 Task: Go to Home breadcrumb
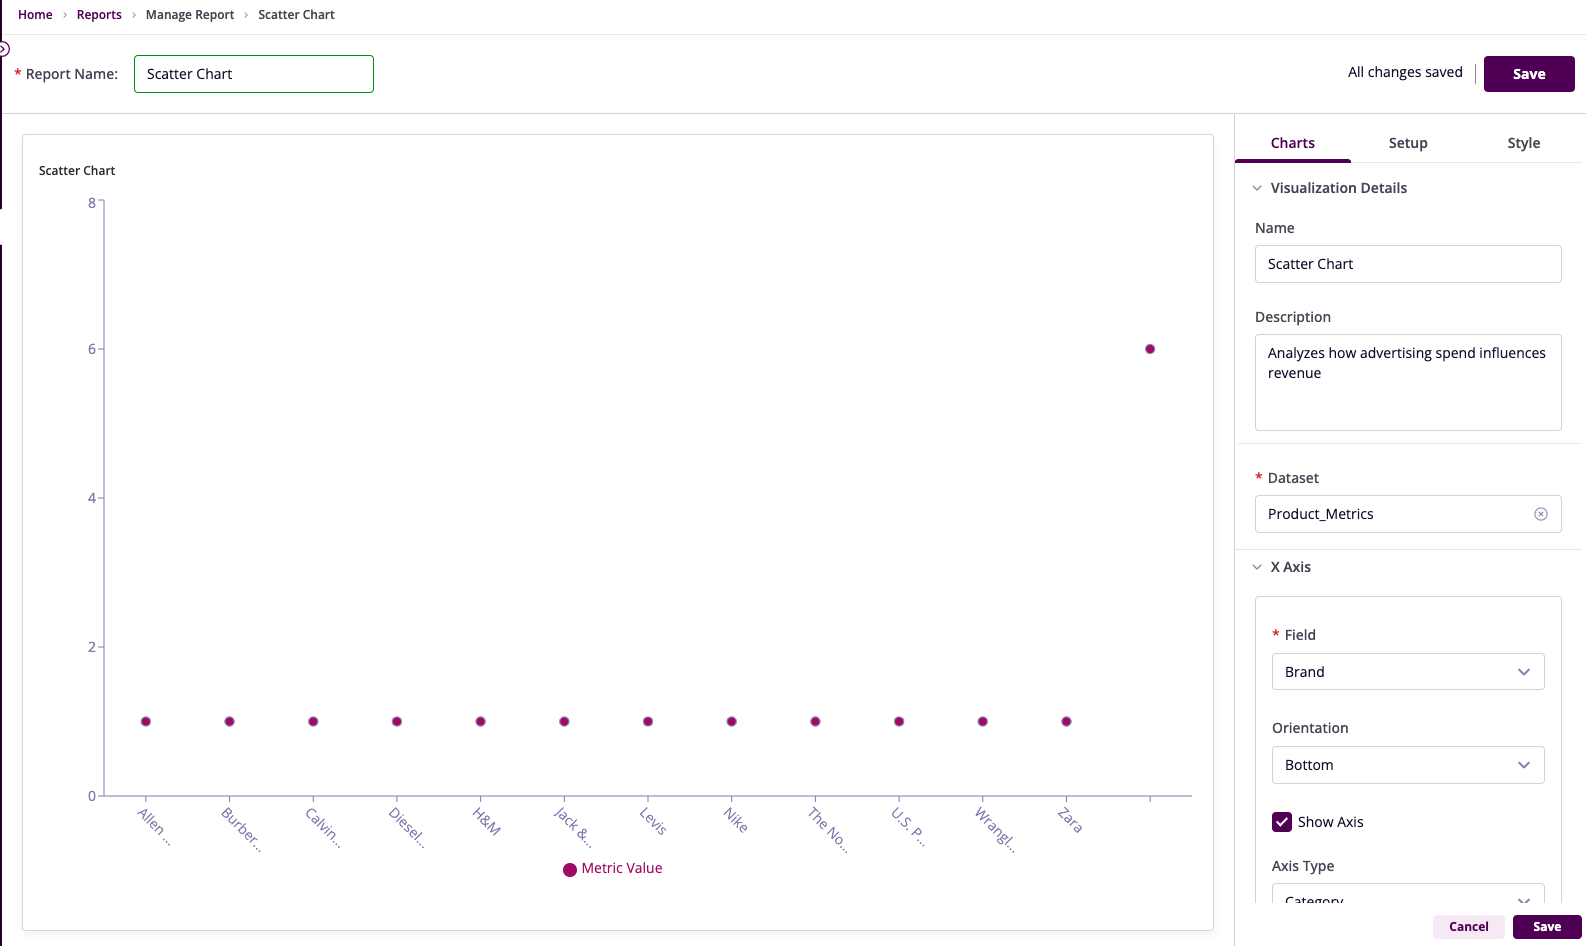coord(35,15)
